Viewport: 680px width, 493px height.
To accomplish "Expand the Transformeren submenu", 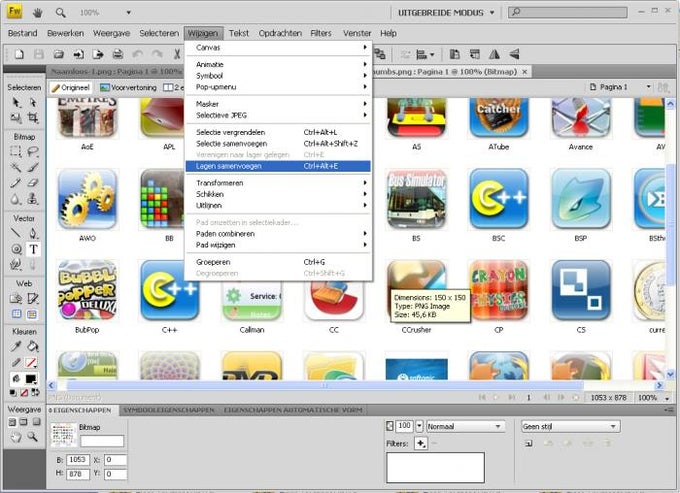I will [x=278, y=183].
